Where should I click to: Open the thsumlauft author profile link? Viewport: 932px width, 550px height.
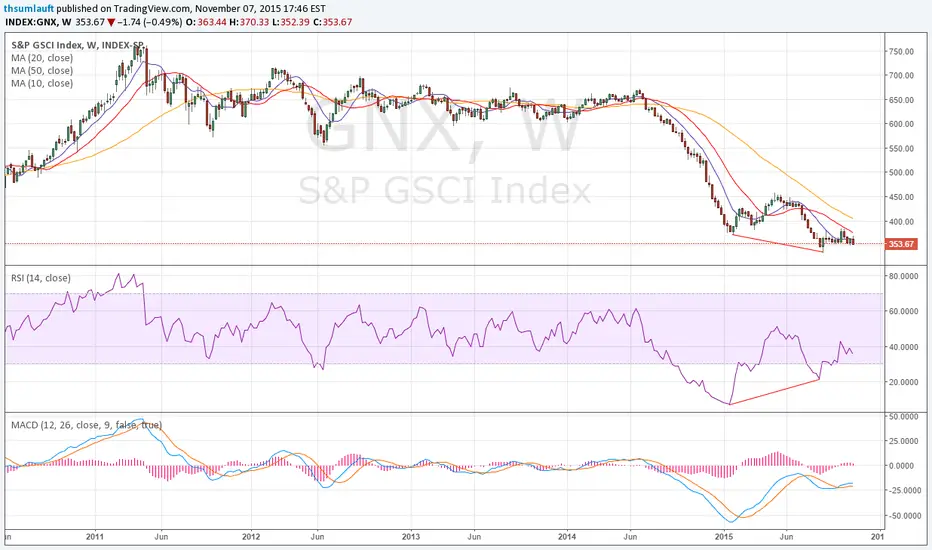coord(29,9)
